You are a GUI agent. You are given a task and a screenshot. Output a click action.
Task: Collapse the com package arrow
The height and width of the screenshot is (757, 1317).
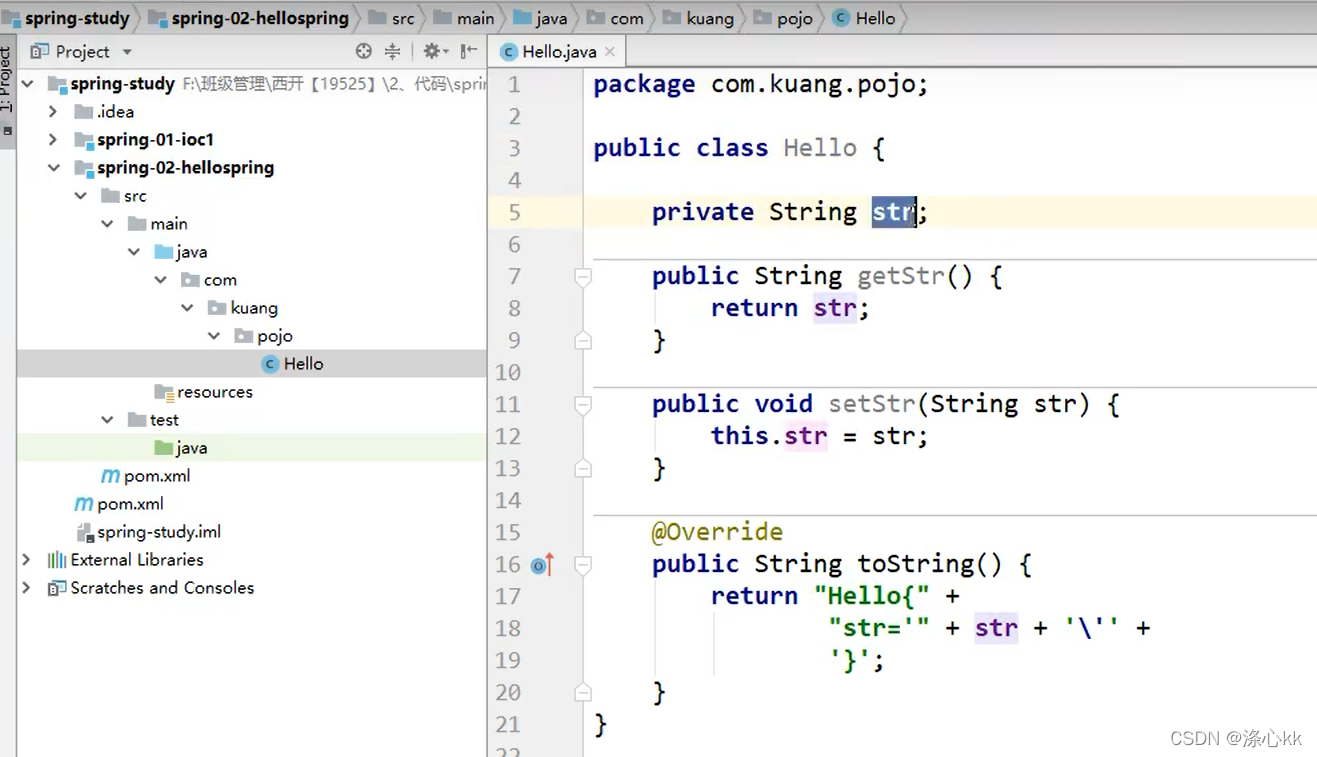(x=161, y=280)
